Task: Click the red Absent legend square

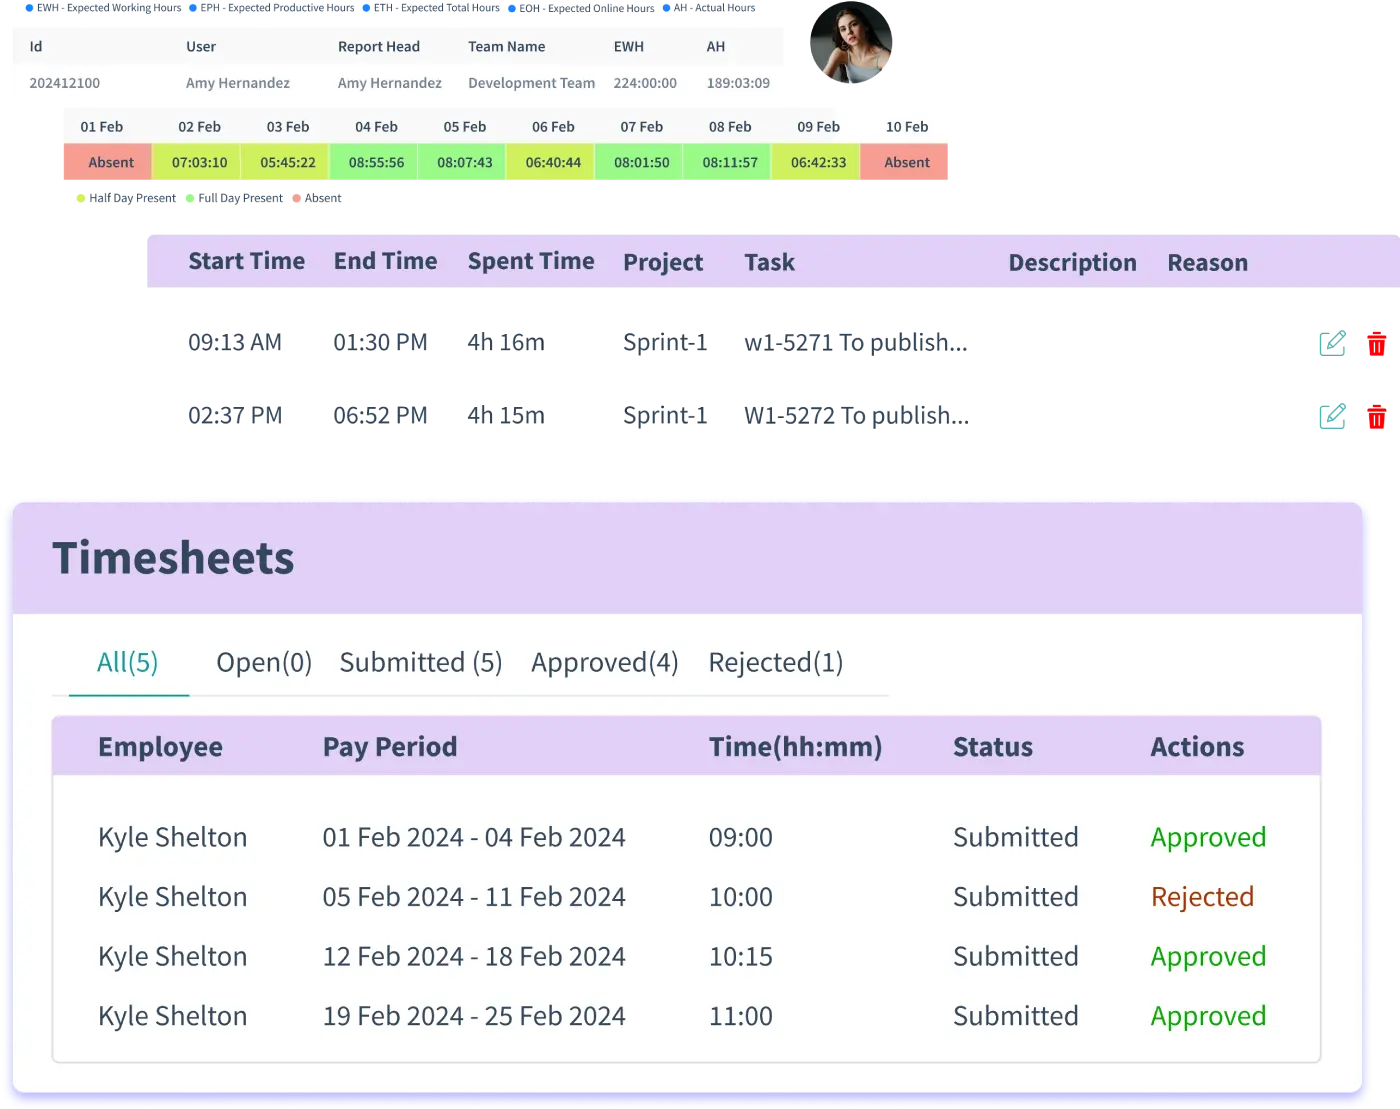Action: [x=296, y=199]
